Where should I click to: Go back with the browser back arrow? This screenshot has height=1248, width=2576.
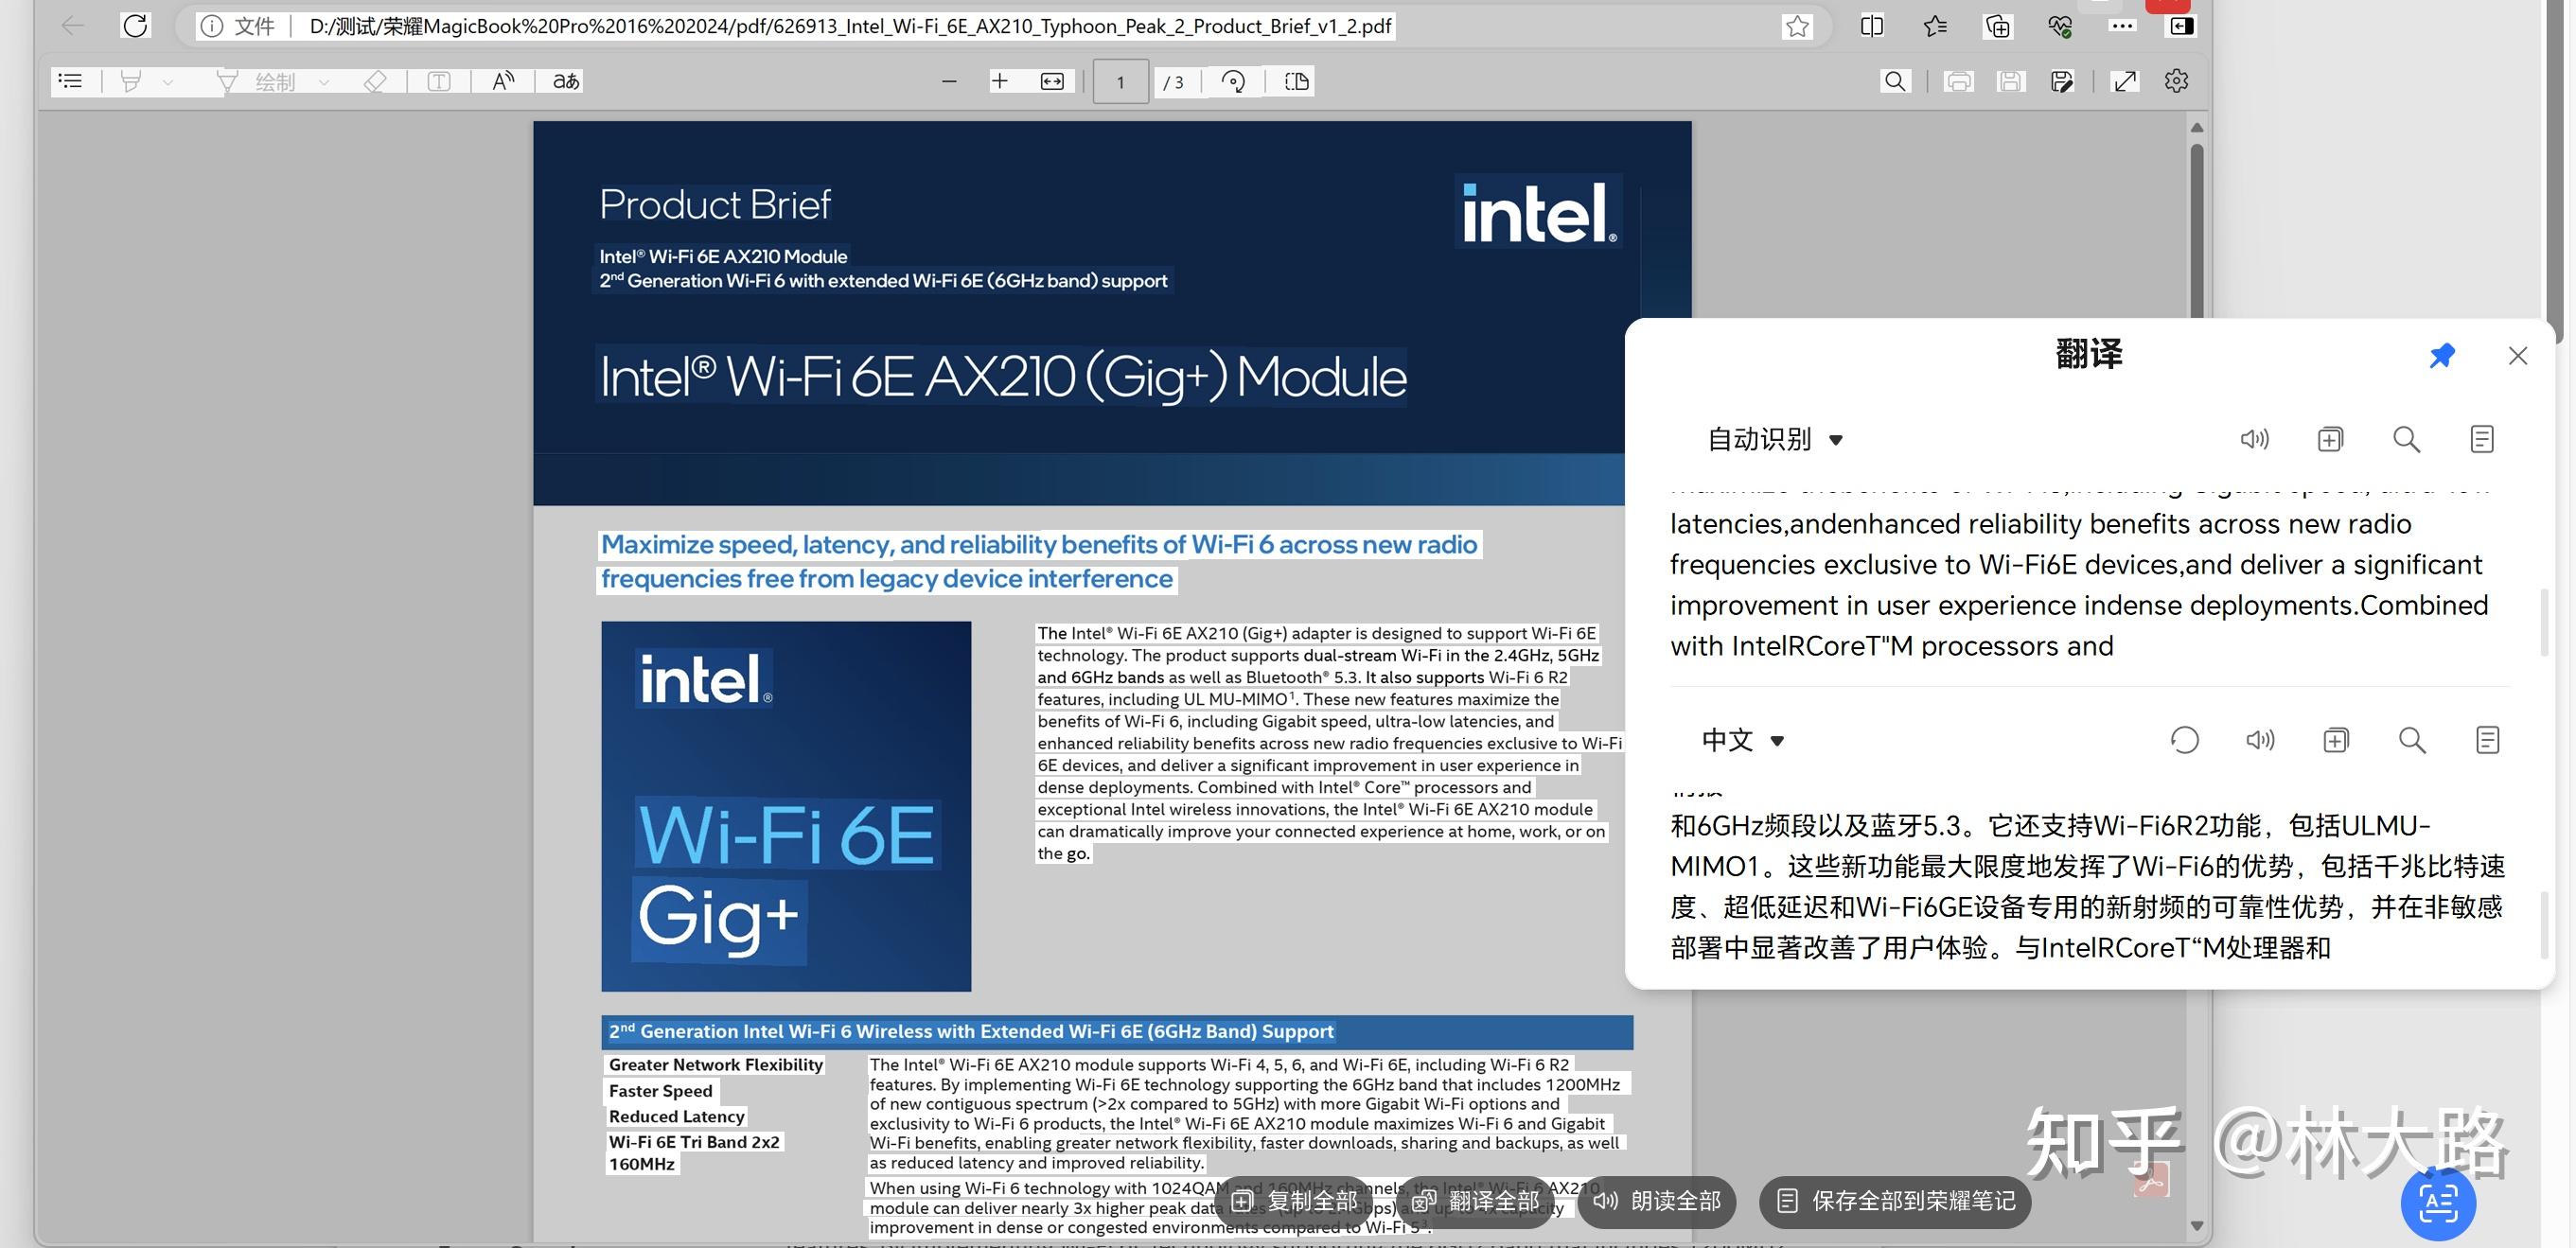72,26
